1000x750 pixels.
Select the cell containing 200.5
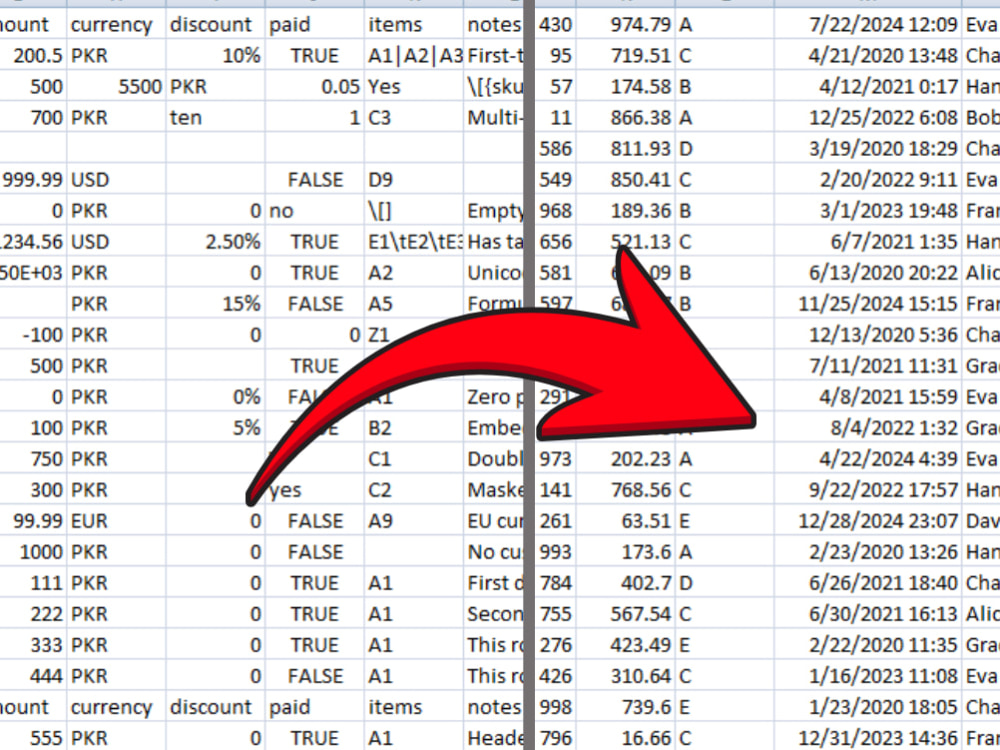click(x=33, y=55)
